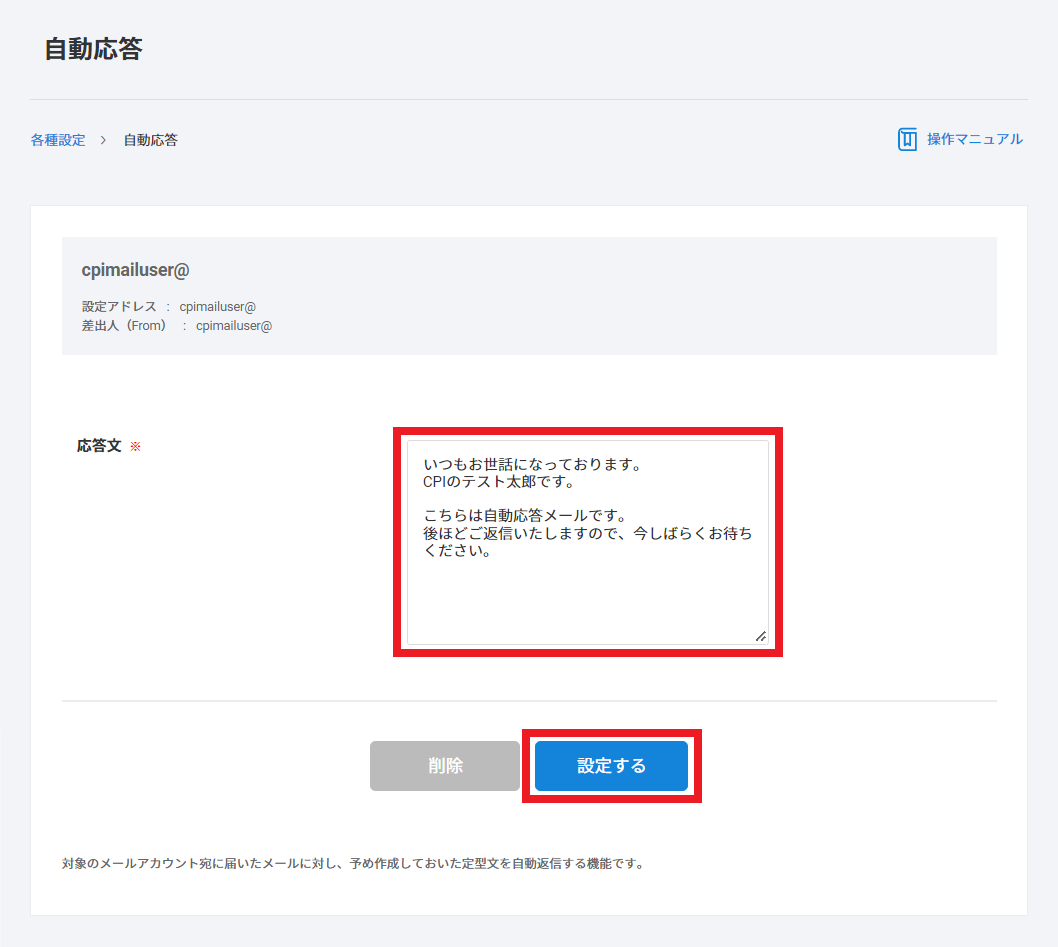Click the 差出人（From） address value
This screenshot has height=947, width=1058.
pos(234,325)
